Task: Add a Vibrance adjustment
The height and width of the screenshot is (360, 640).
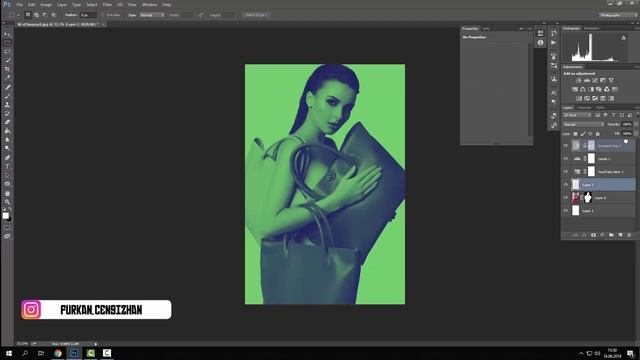Action: point(611,80)
